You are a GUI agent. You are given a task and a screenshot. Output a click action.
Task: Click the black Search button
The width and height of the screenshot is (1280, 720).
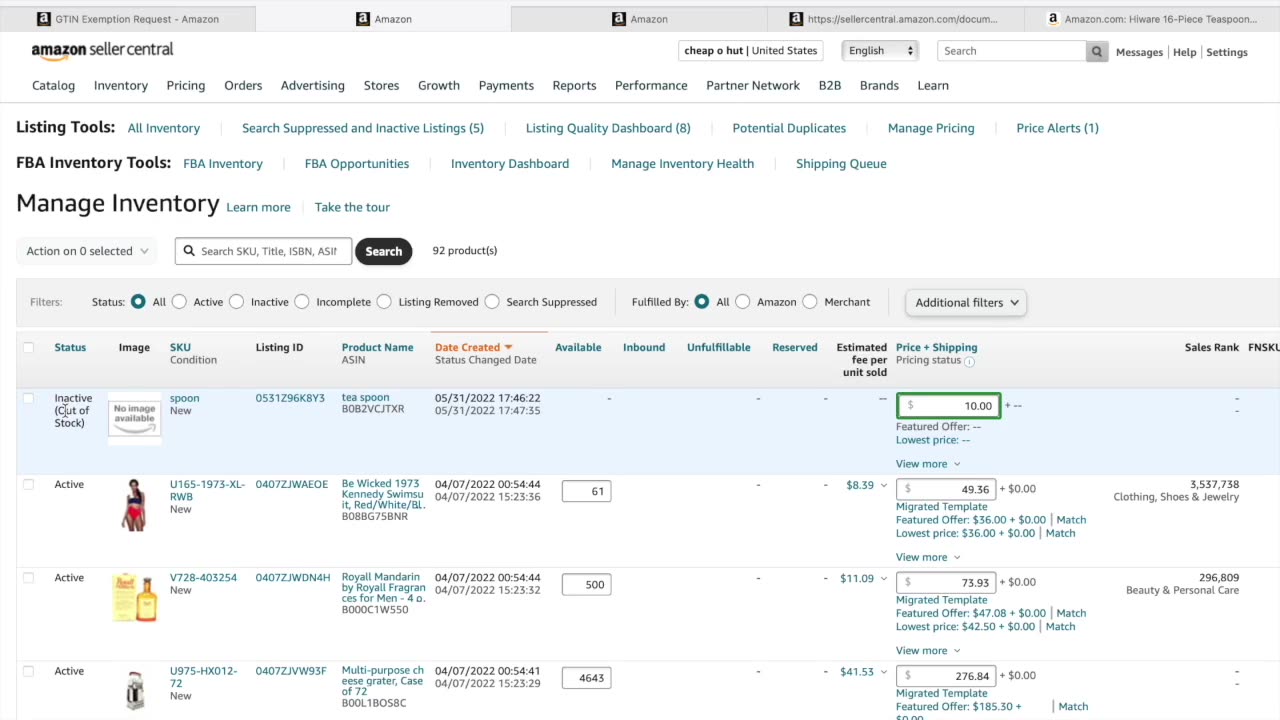click(x=383, y=251)
